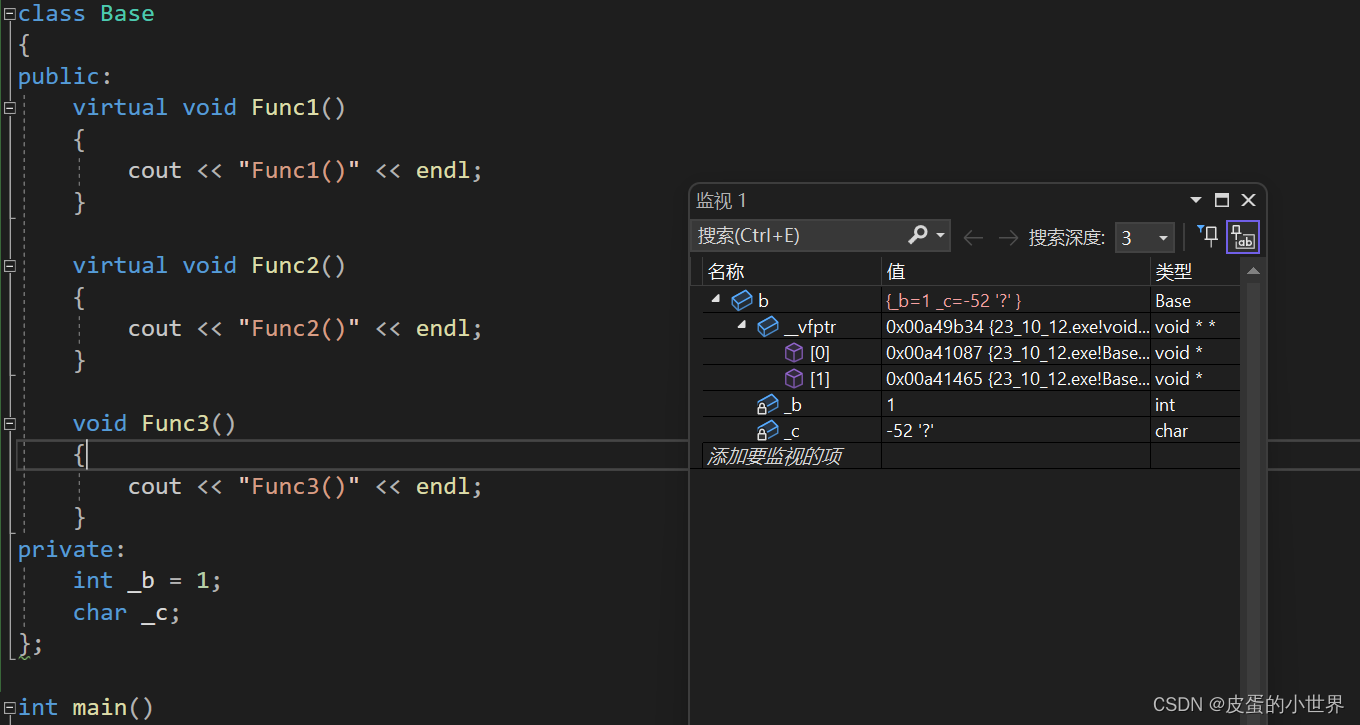
Task: Collapse the __vfptr node
Action: pyautogui.click(x=741, y=325)
